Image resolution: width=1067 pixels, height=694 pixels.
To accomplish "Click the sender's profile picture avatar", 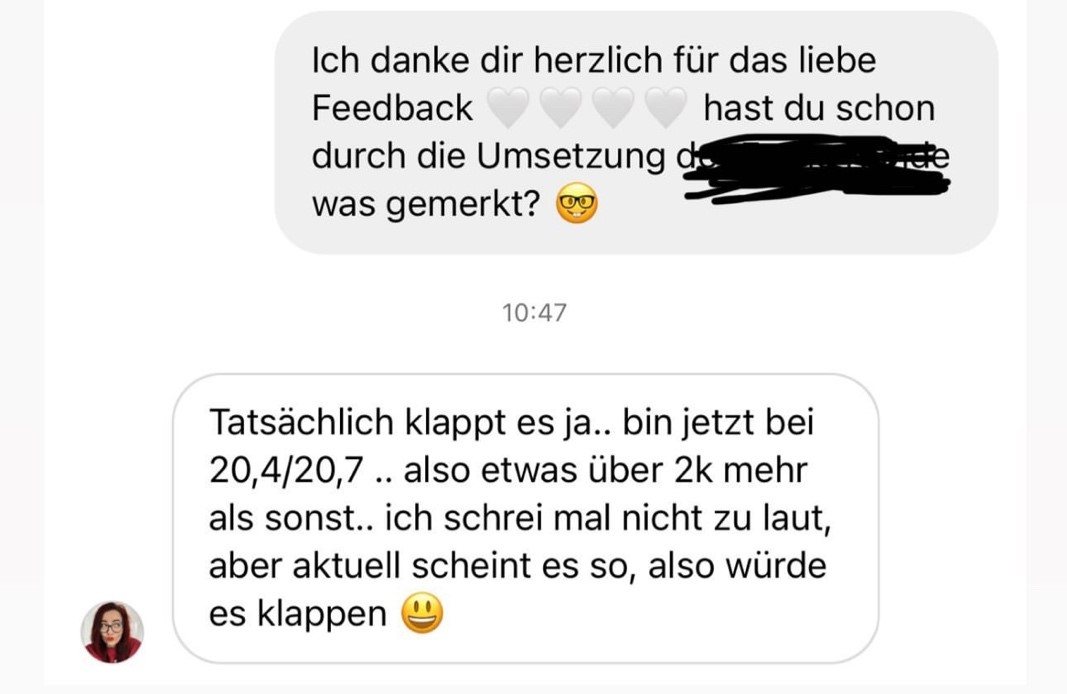I will pos(112,631).
